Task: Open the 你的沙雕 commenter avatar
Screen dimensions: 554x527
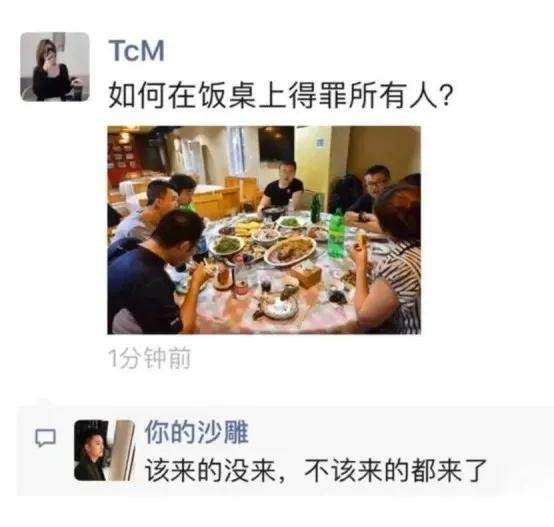Action: coord(105,450)
